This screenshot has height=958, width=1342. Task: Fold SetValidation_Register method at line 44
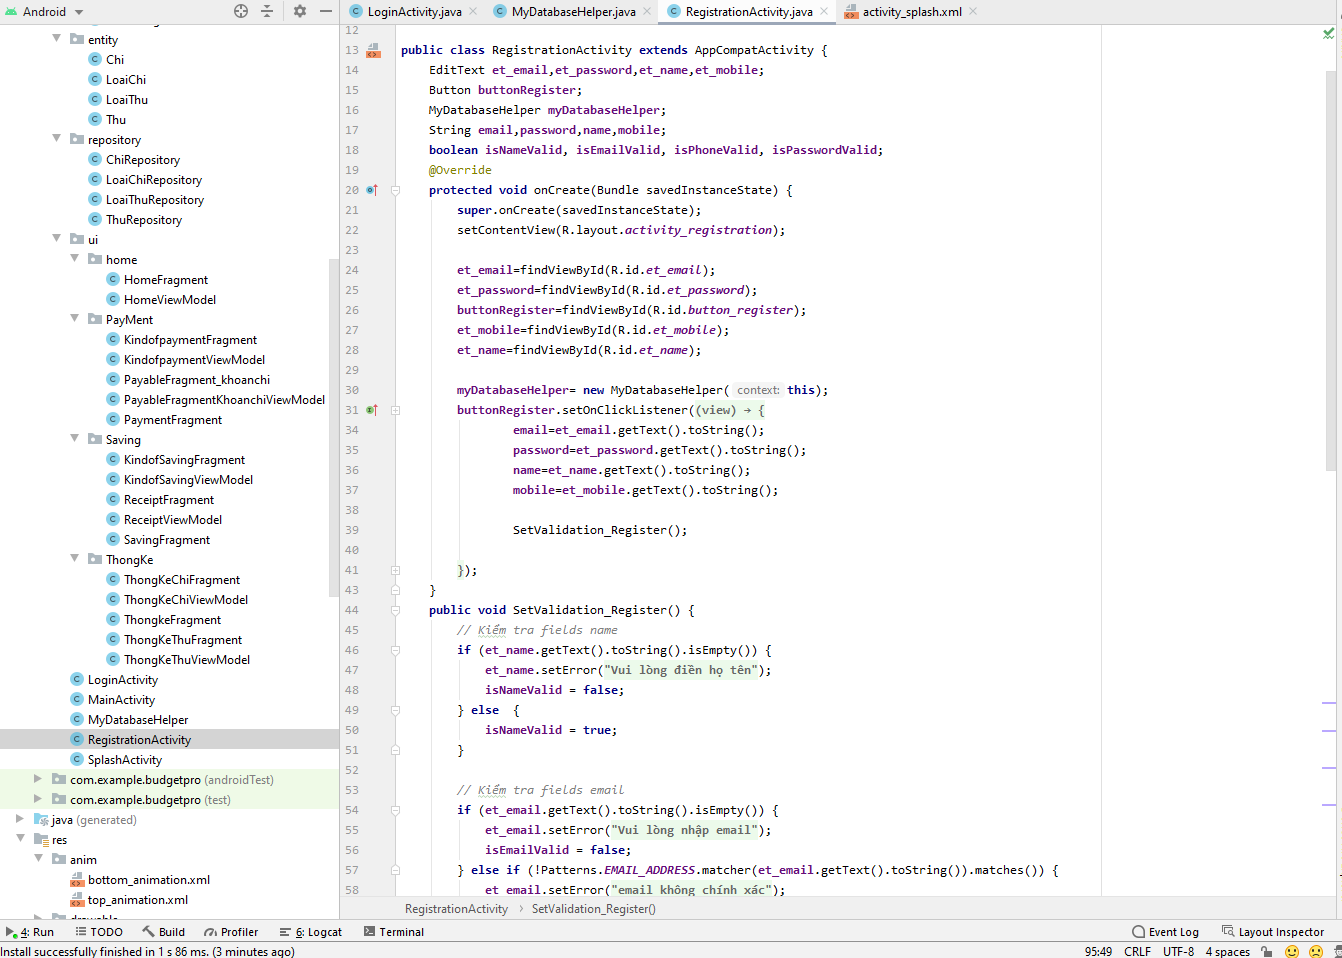tap(395, 610)
